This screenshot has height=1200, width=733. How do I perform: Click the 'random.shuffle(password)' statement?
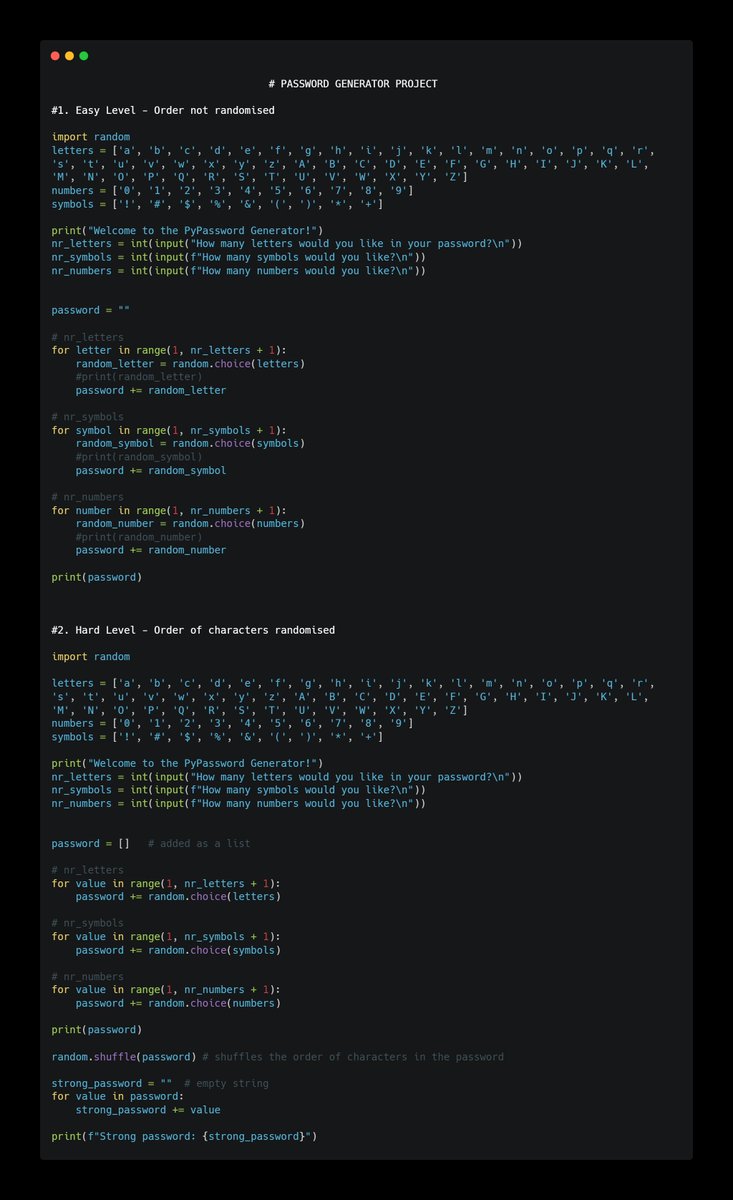coord(124,1057)
